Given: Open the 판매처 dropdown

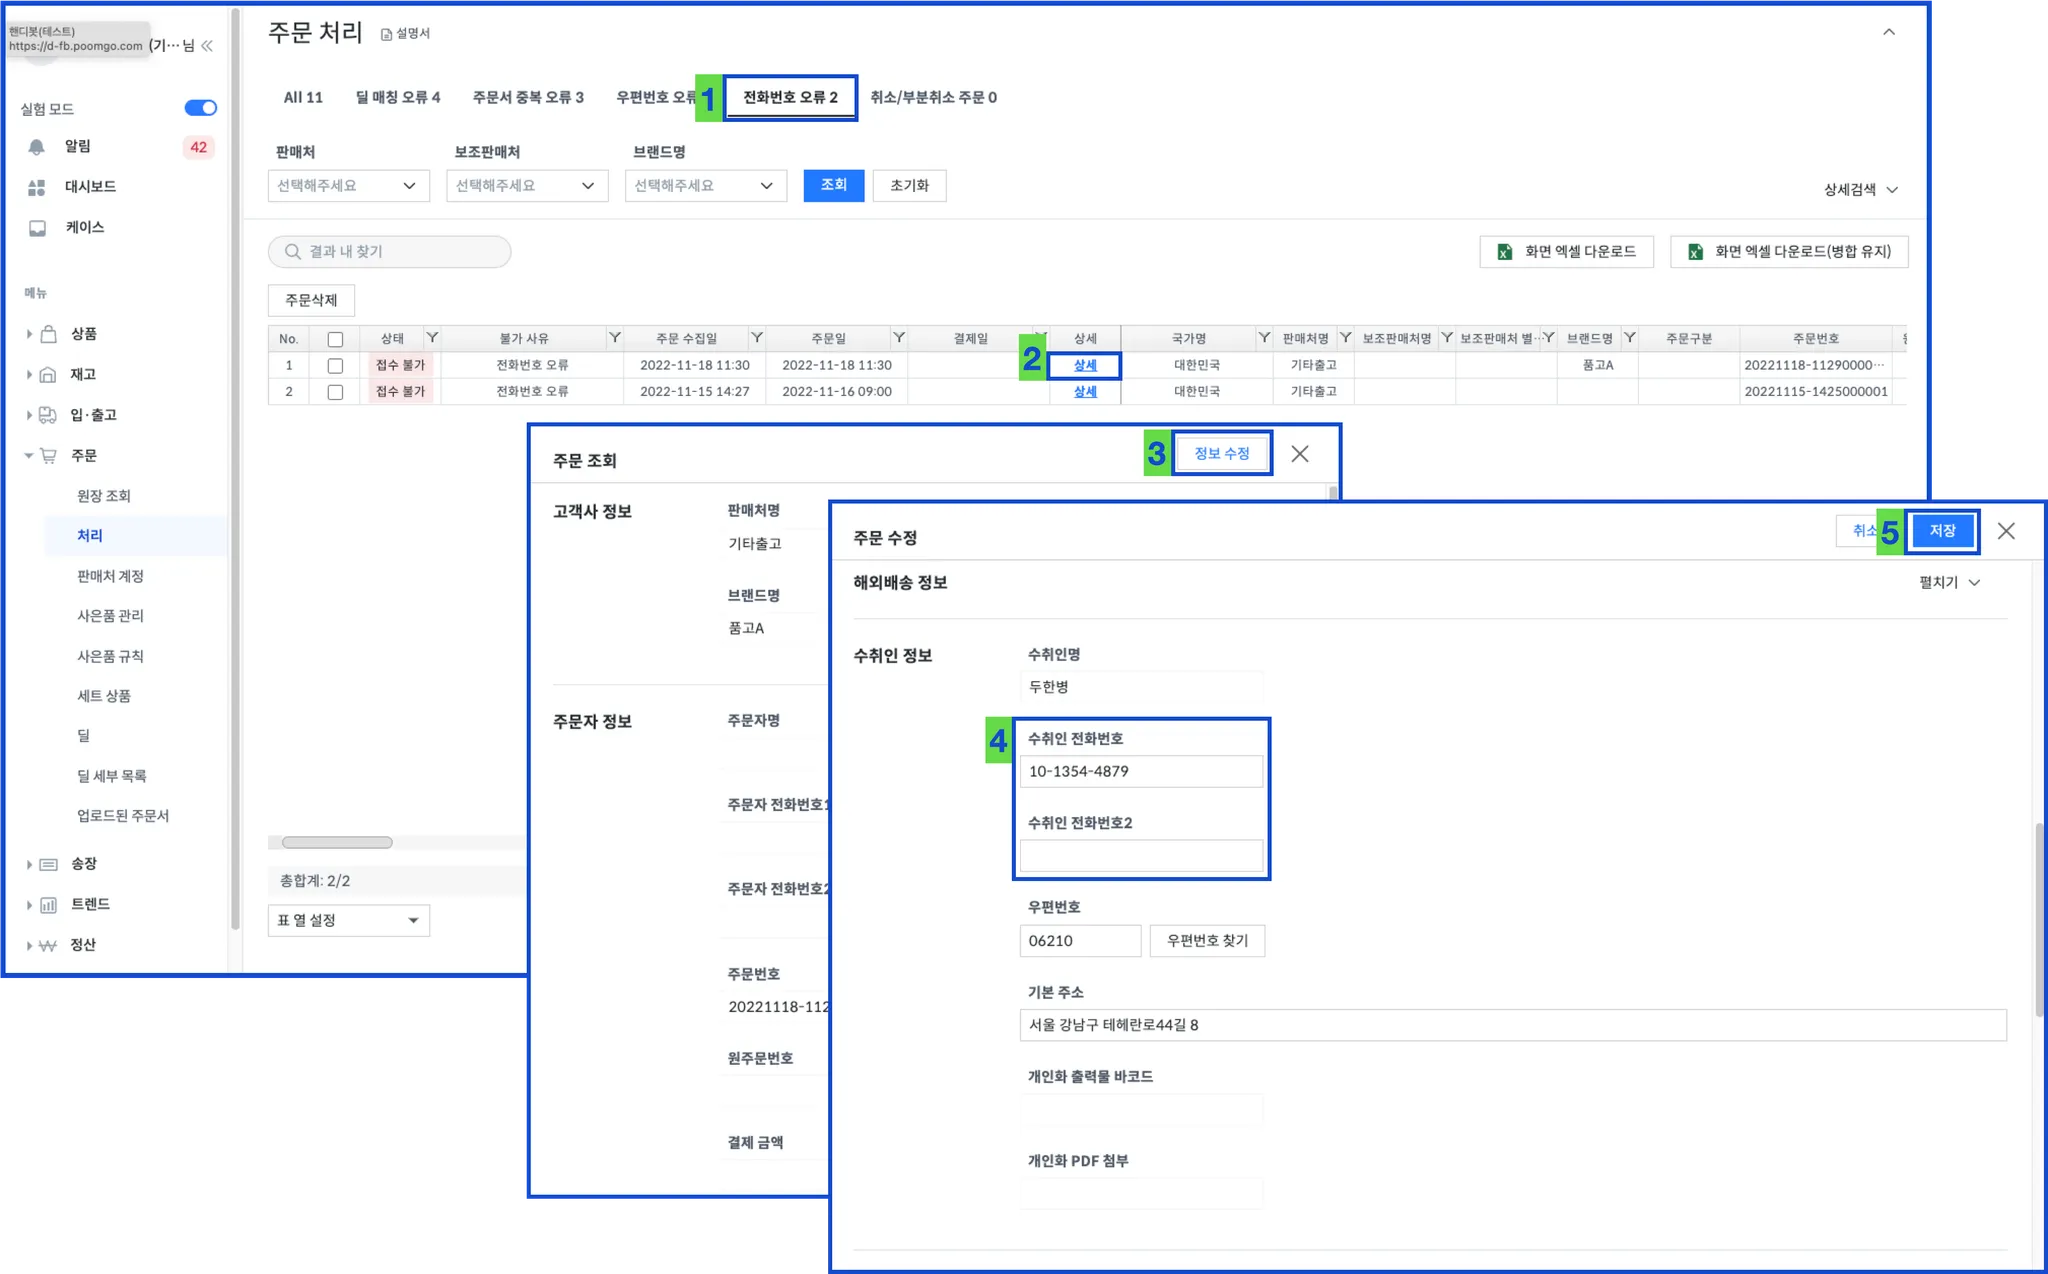Looking at the screenshot, I should pos(348,186).
